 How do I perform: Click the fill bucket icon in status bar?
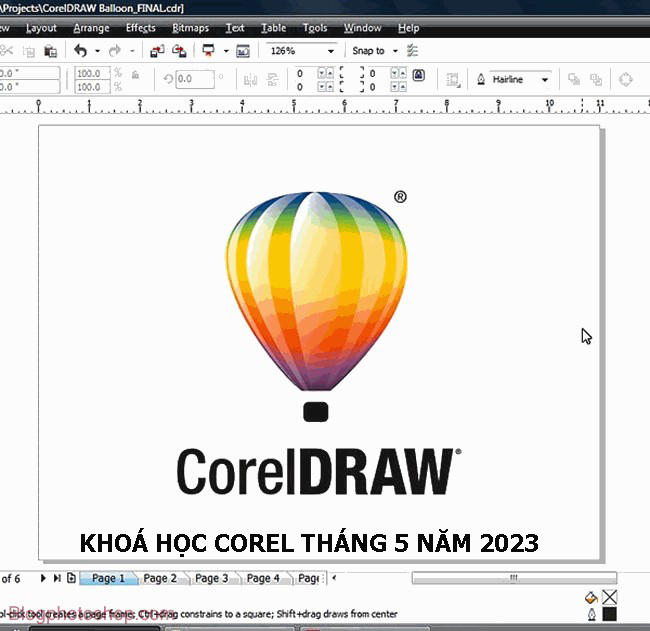(x=591, y=597)
